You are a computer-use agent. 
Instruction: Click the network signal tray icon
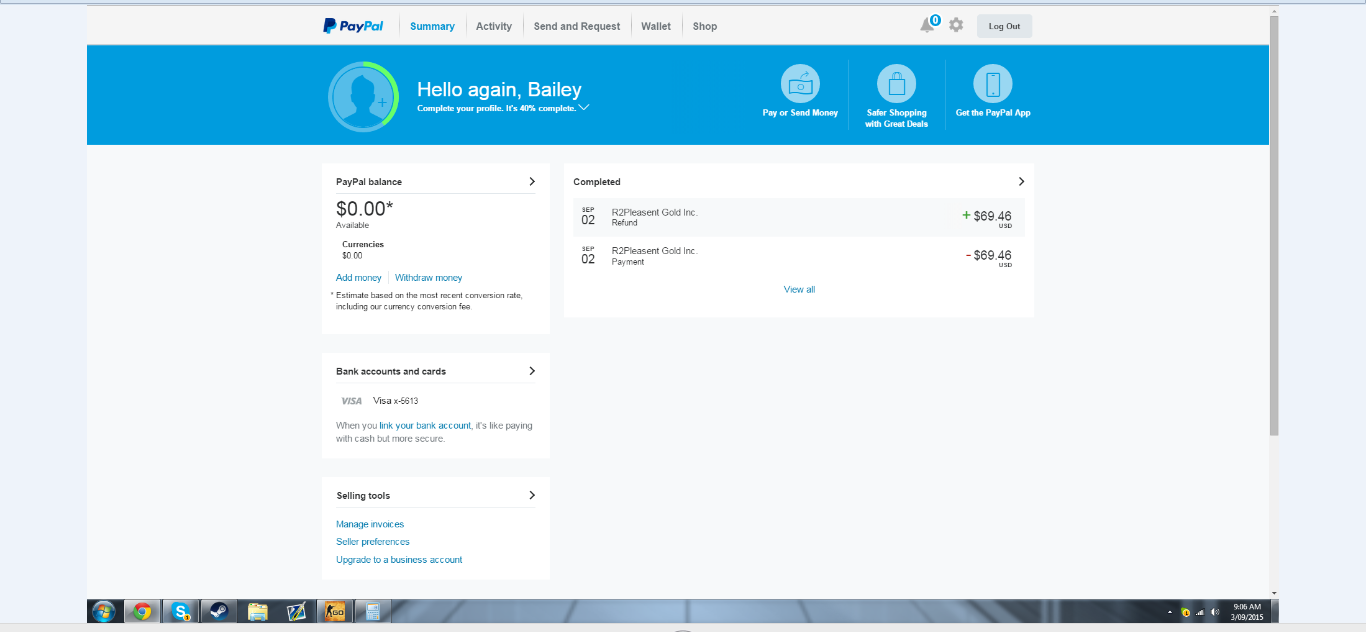[1200, 611]
